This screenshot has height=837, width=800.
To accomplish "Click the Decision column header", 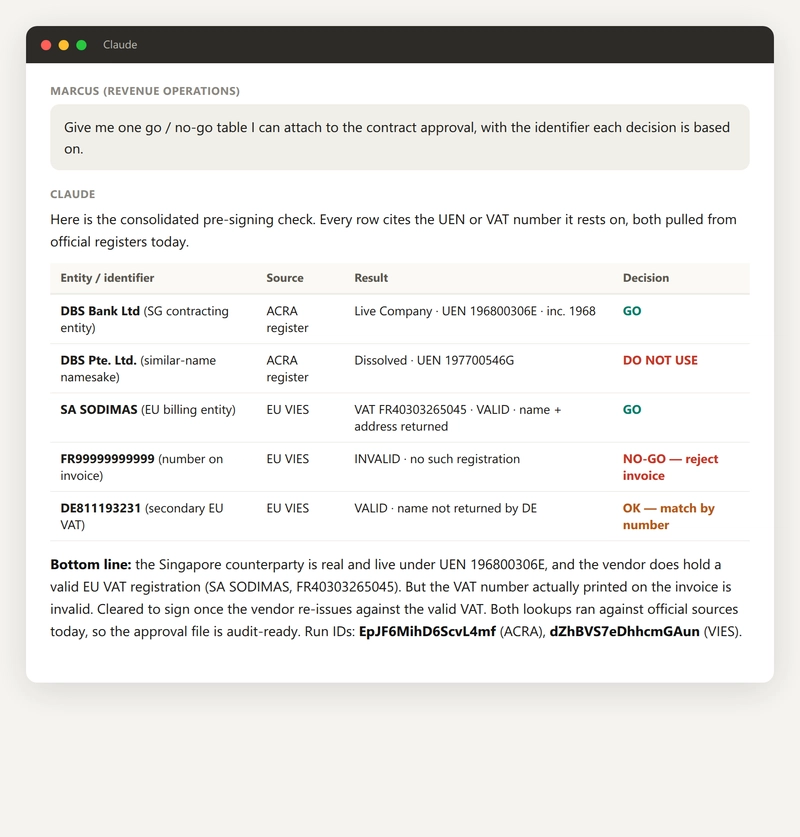I will [x=646, y=278].
